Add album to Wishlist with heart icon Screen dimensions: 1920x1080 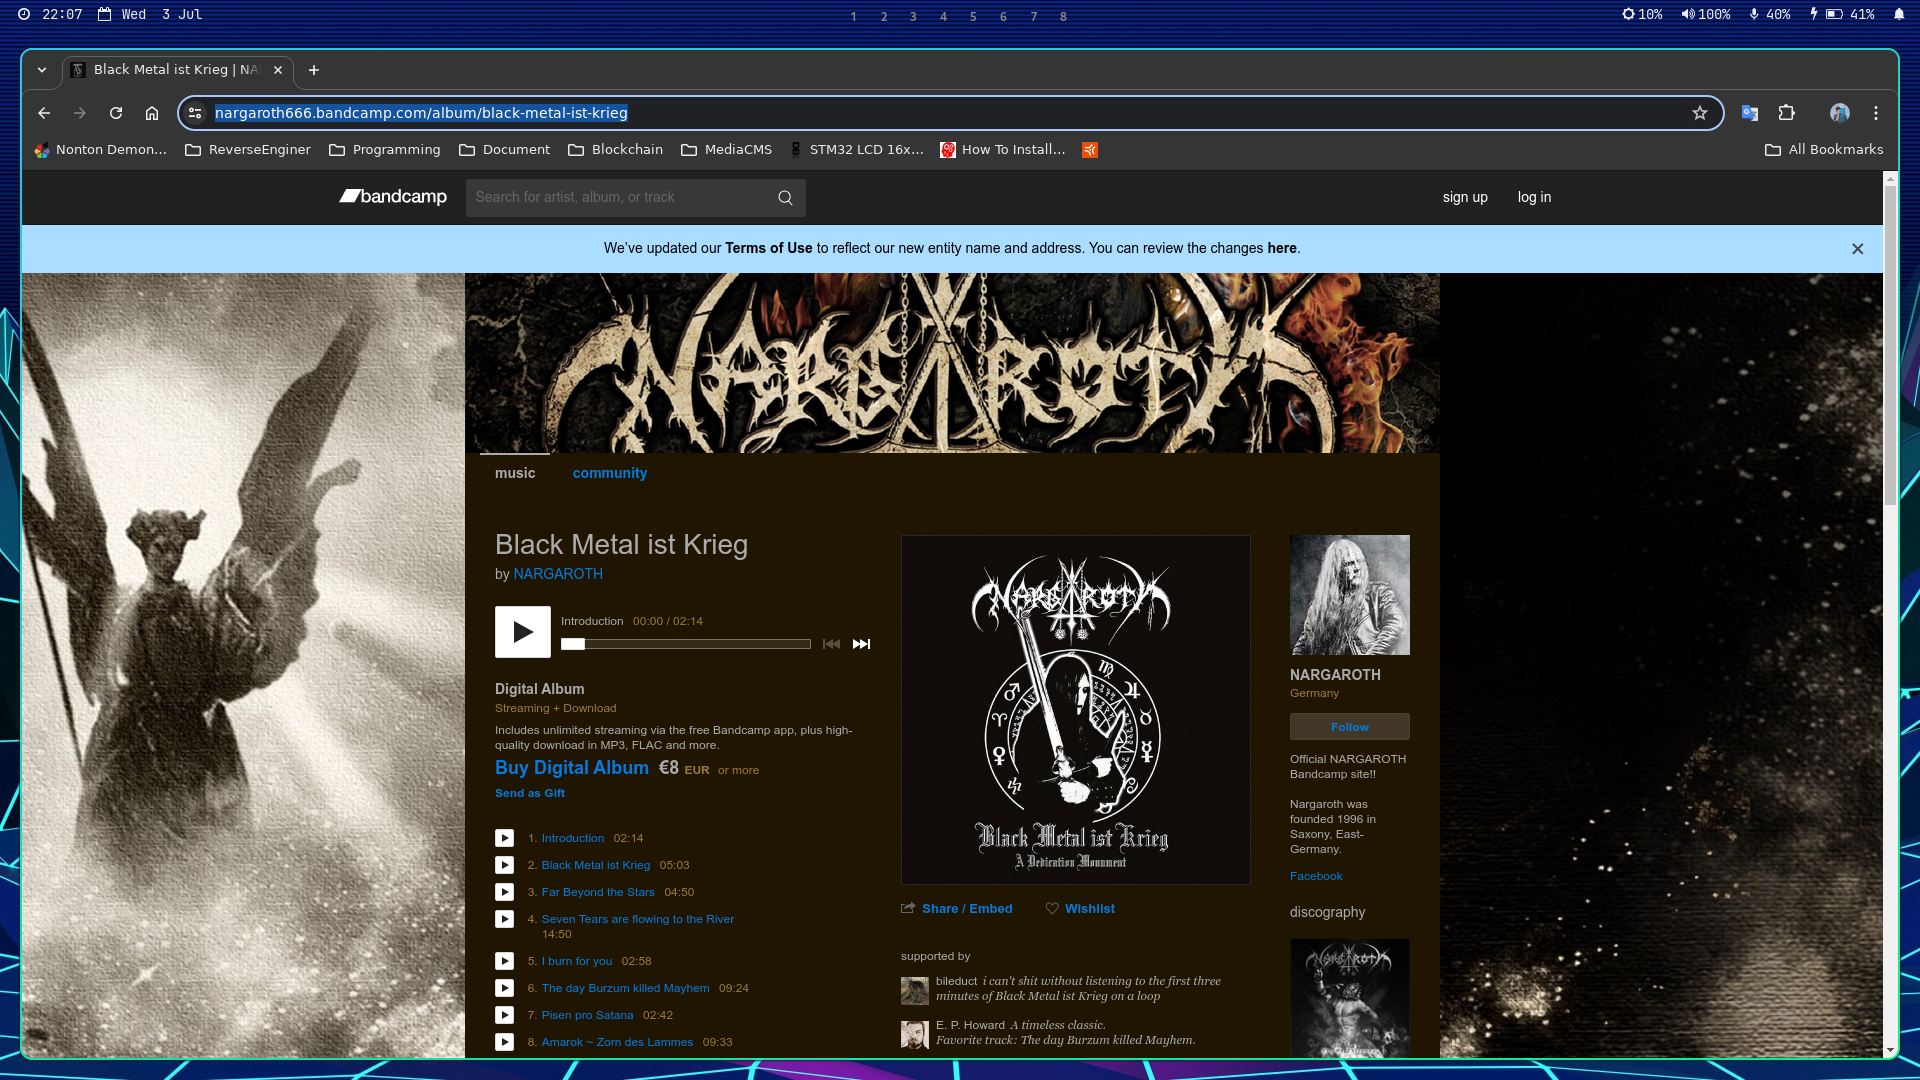click(1080, 908)
